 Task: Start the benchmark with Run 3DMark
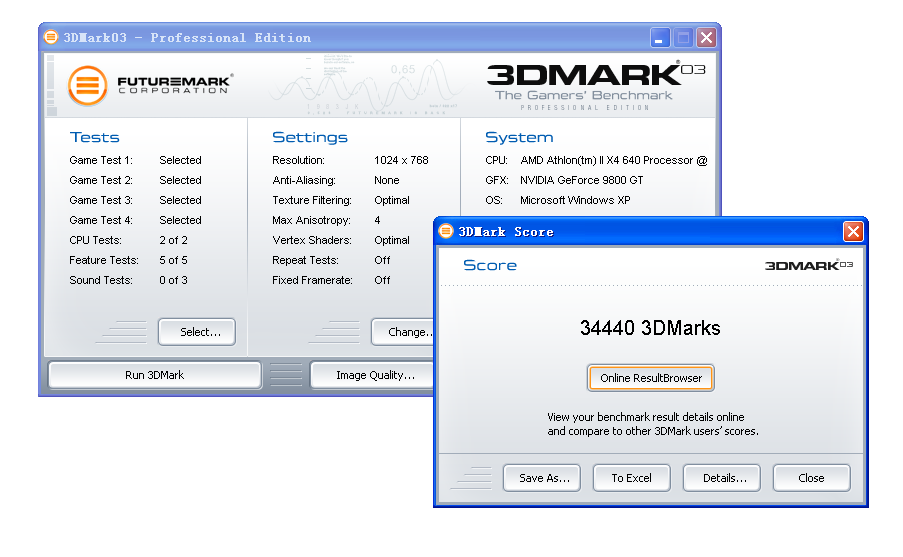point(154,375)
